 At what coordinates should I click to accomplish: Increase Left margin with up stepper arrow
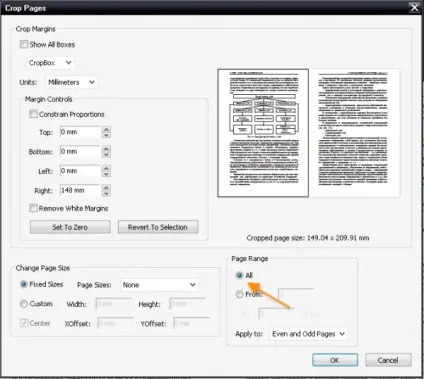point(106,168)
